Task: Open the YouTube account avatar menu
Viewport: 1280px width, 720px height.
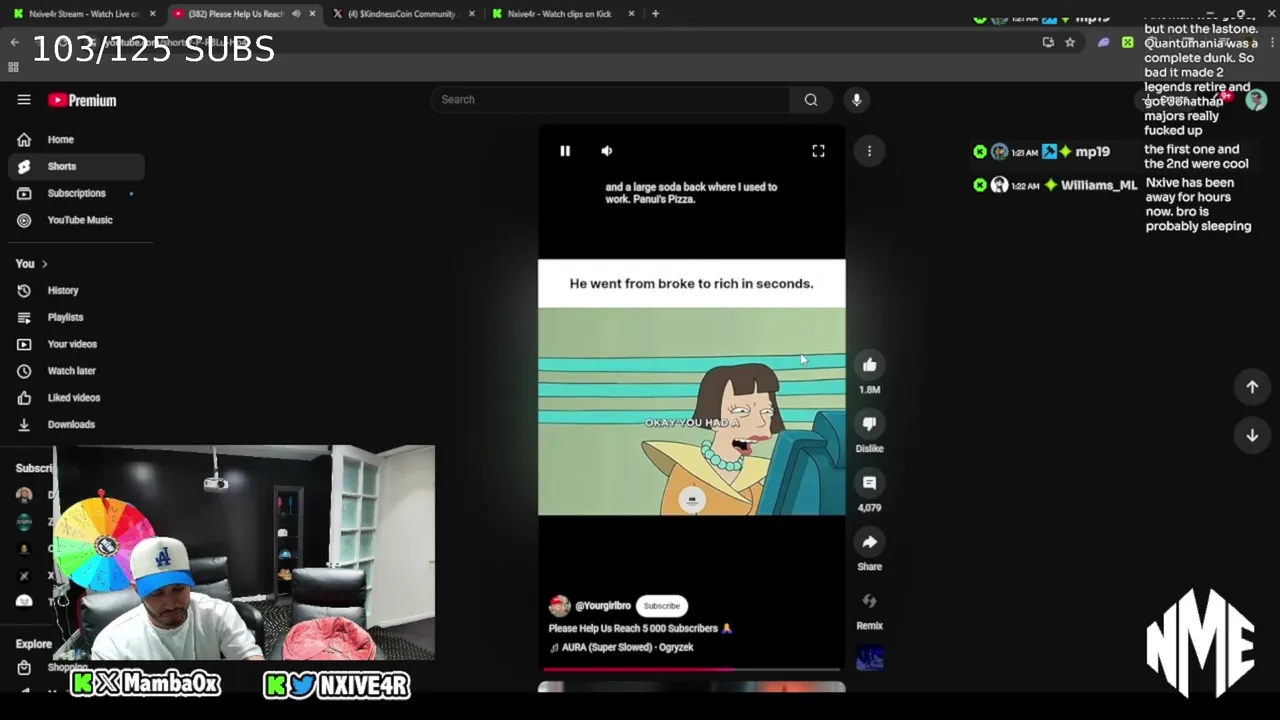Action: coord(1256,100)
